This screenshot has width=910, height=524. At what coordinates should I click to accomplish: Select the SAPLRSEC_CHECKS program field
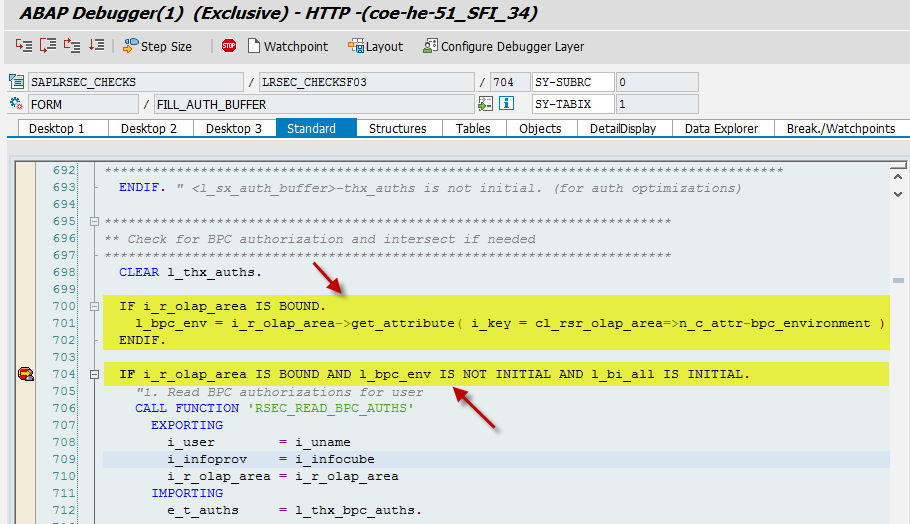(x=136, y=82)
